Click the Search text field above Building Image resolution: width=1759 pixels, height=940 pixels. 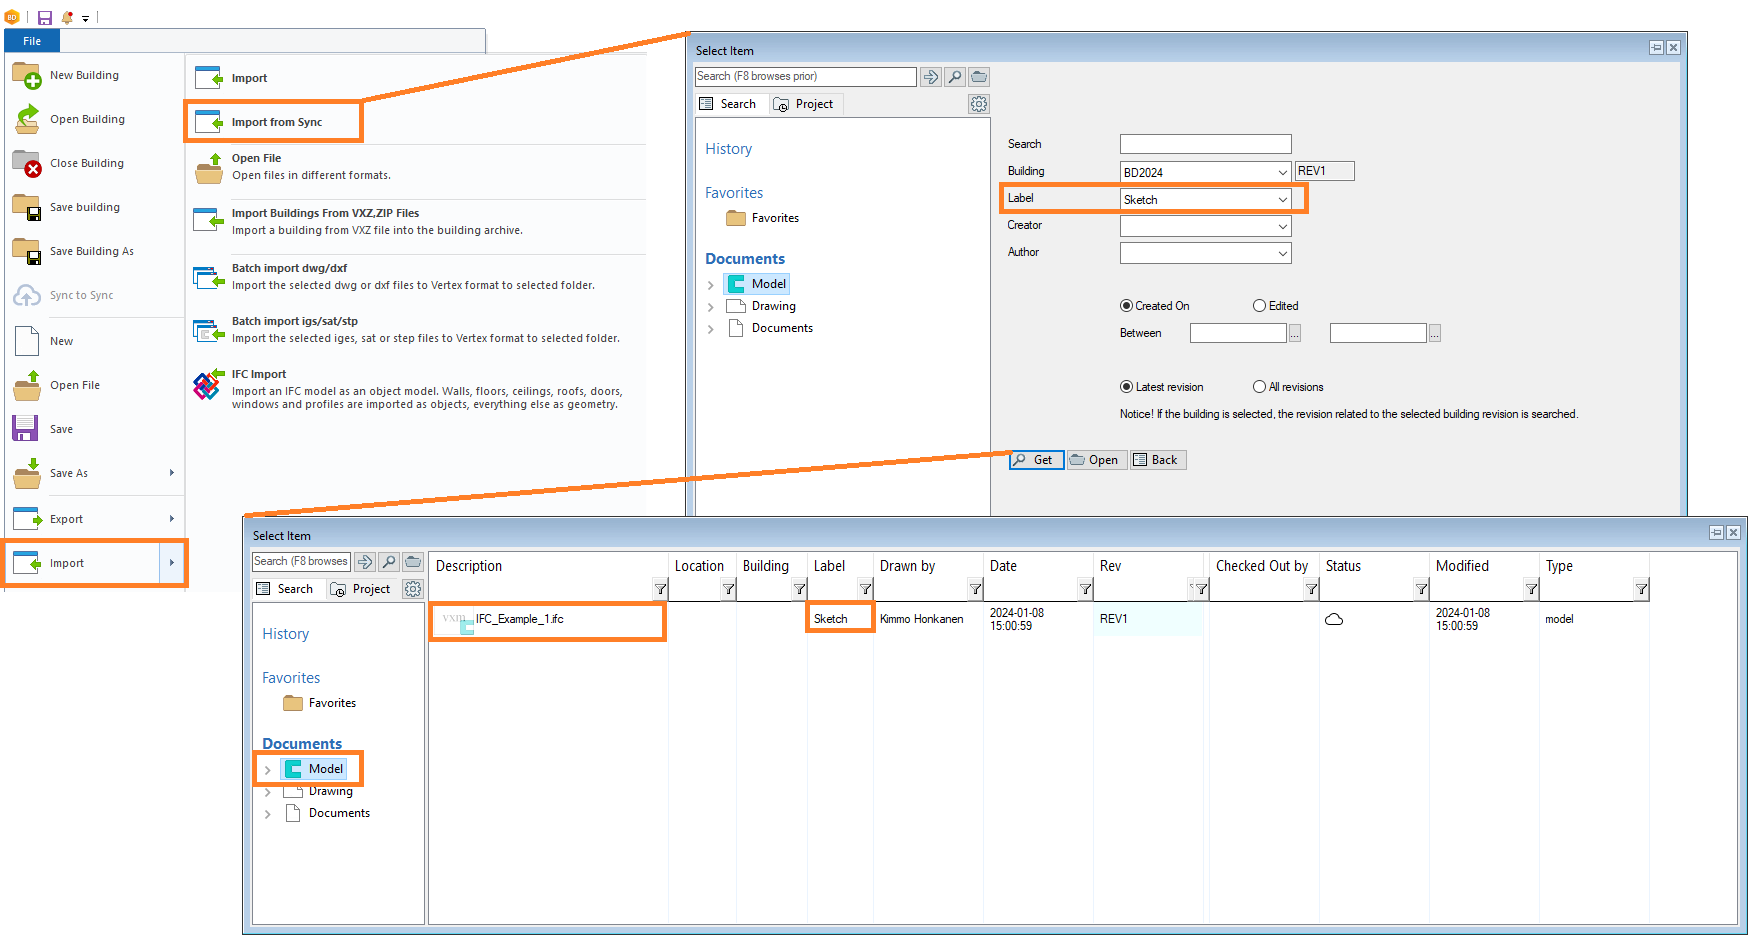[x=1205, y=144]
